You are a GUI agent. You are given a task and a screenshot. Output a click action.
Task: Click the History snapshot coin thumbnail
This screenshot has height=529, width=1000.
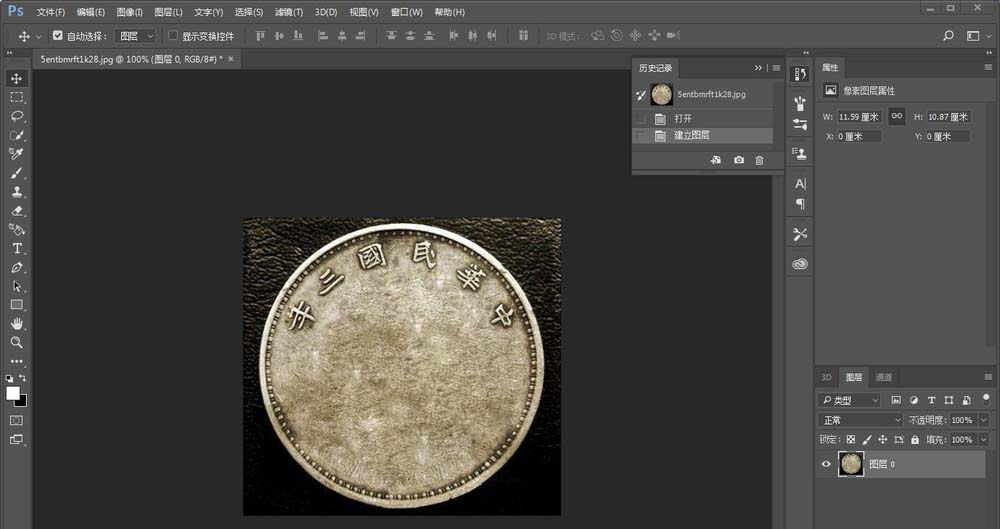pos(661,94)
